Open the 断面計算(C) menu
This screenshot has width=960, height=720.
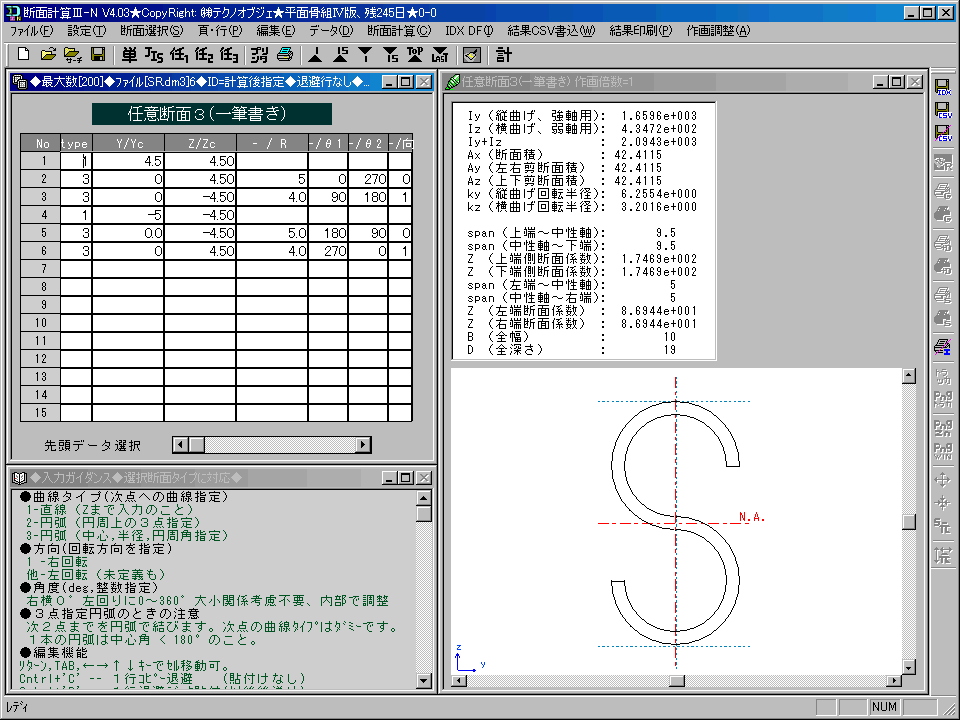point(398,31)
